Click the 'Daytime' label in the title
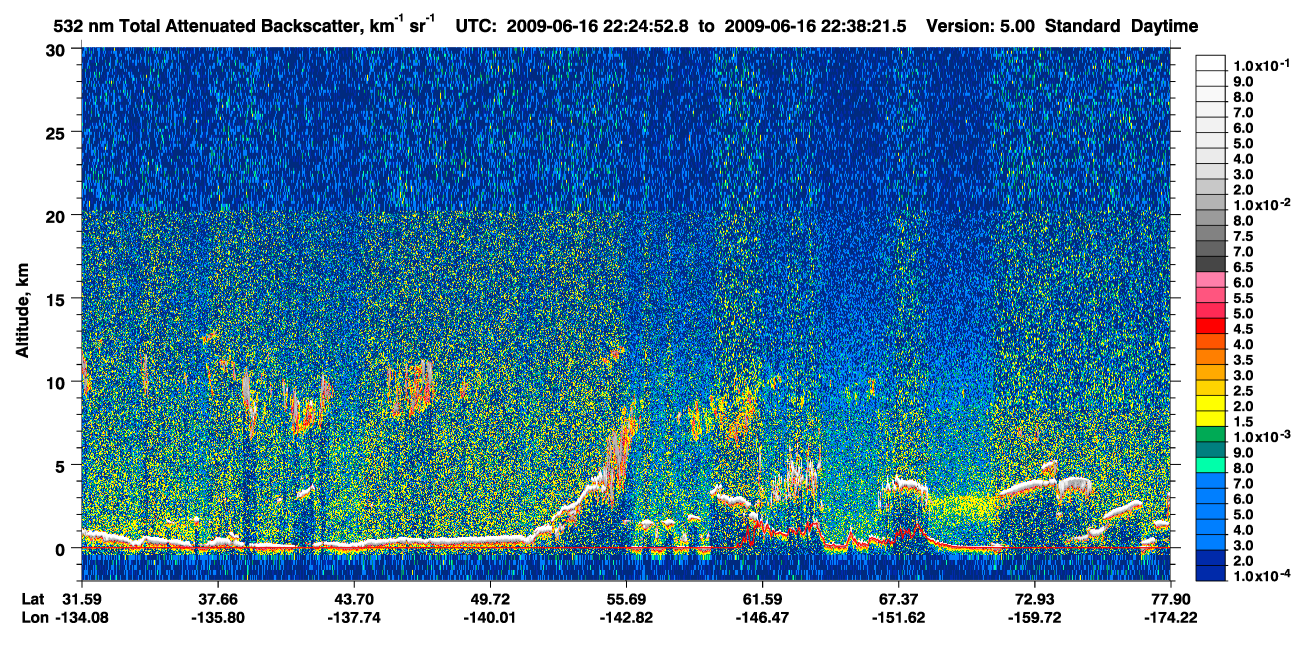Screen dimensions: 1300x667 (1165, 27)
